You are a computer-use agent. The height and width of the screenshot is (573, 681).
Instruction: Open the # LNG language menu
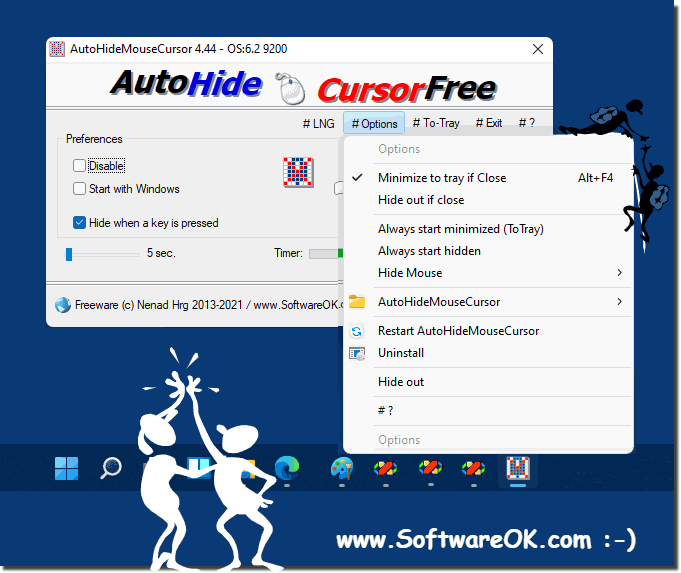click(319, 124)
